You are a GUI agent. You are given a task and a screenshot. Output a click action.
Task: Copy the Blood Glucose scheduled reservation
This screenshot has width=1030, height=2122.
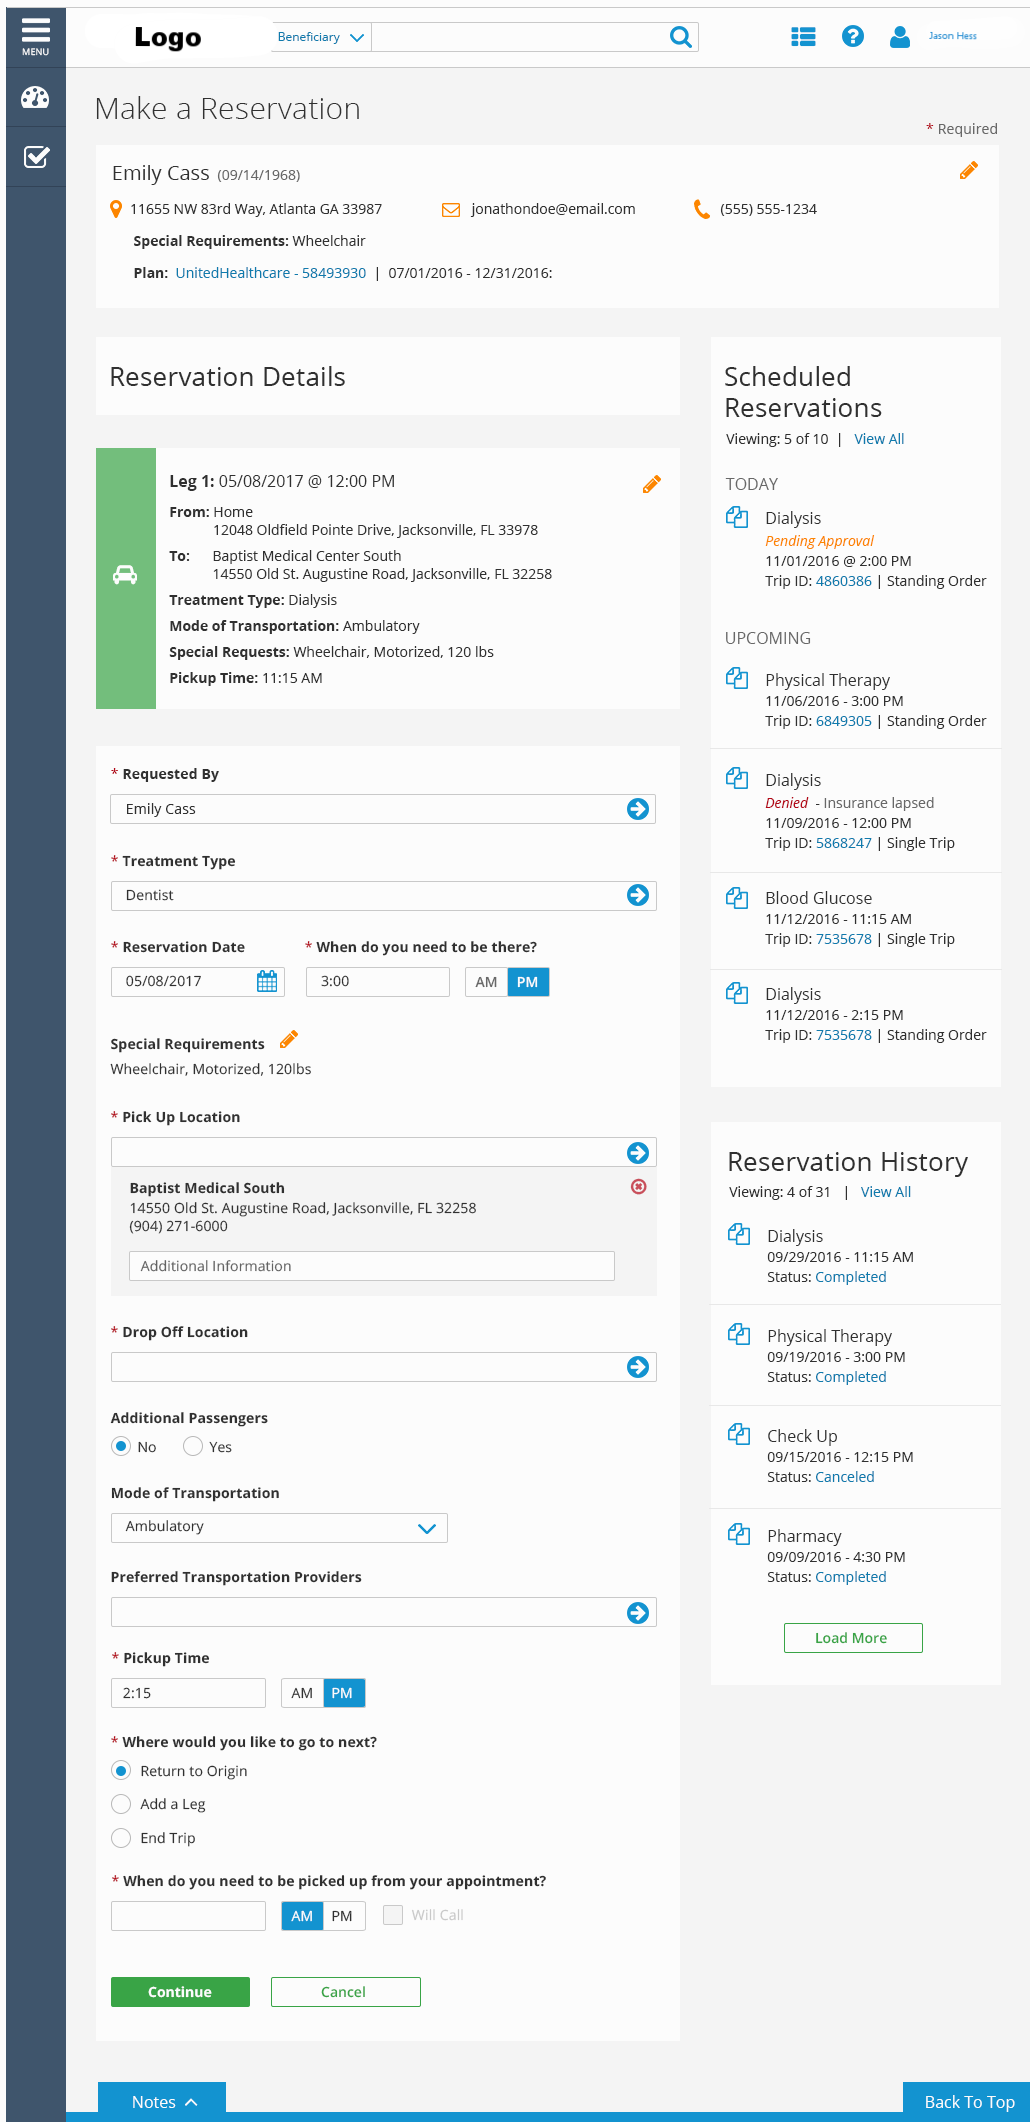click(x=737, y=898)
